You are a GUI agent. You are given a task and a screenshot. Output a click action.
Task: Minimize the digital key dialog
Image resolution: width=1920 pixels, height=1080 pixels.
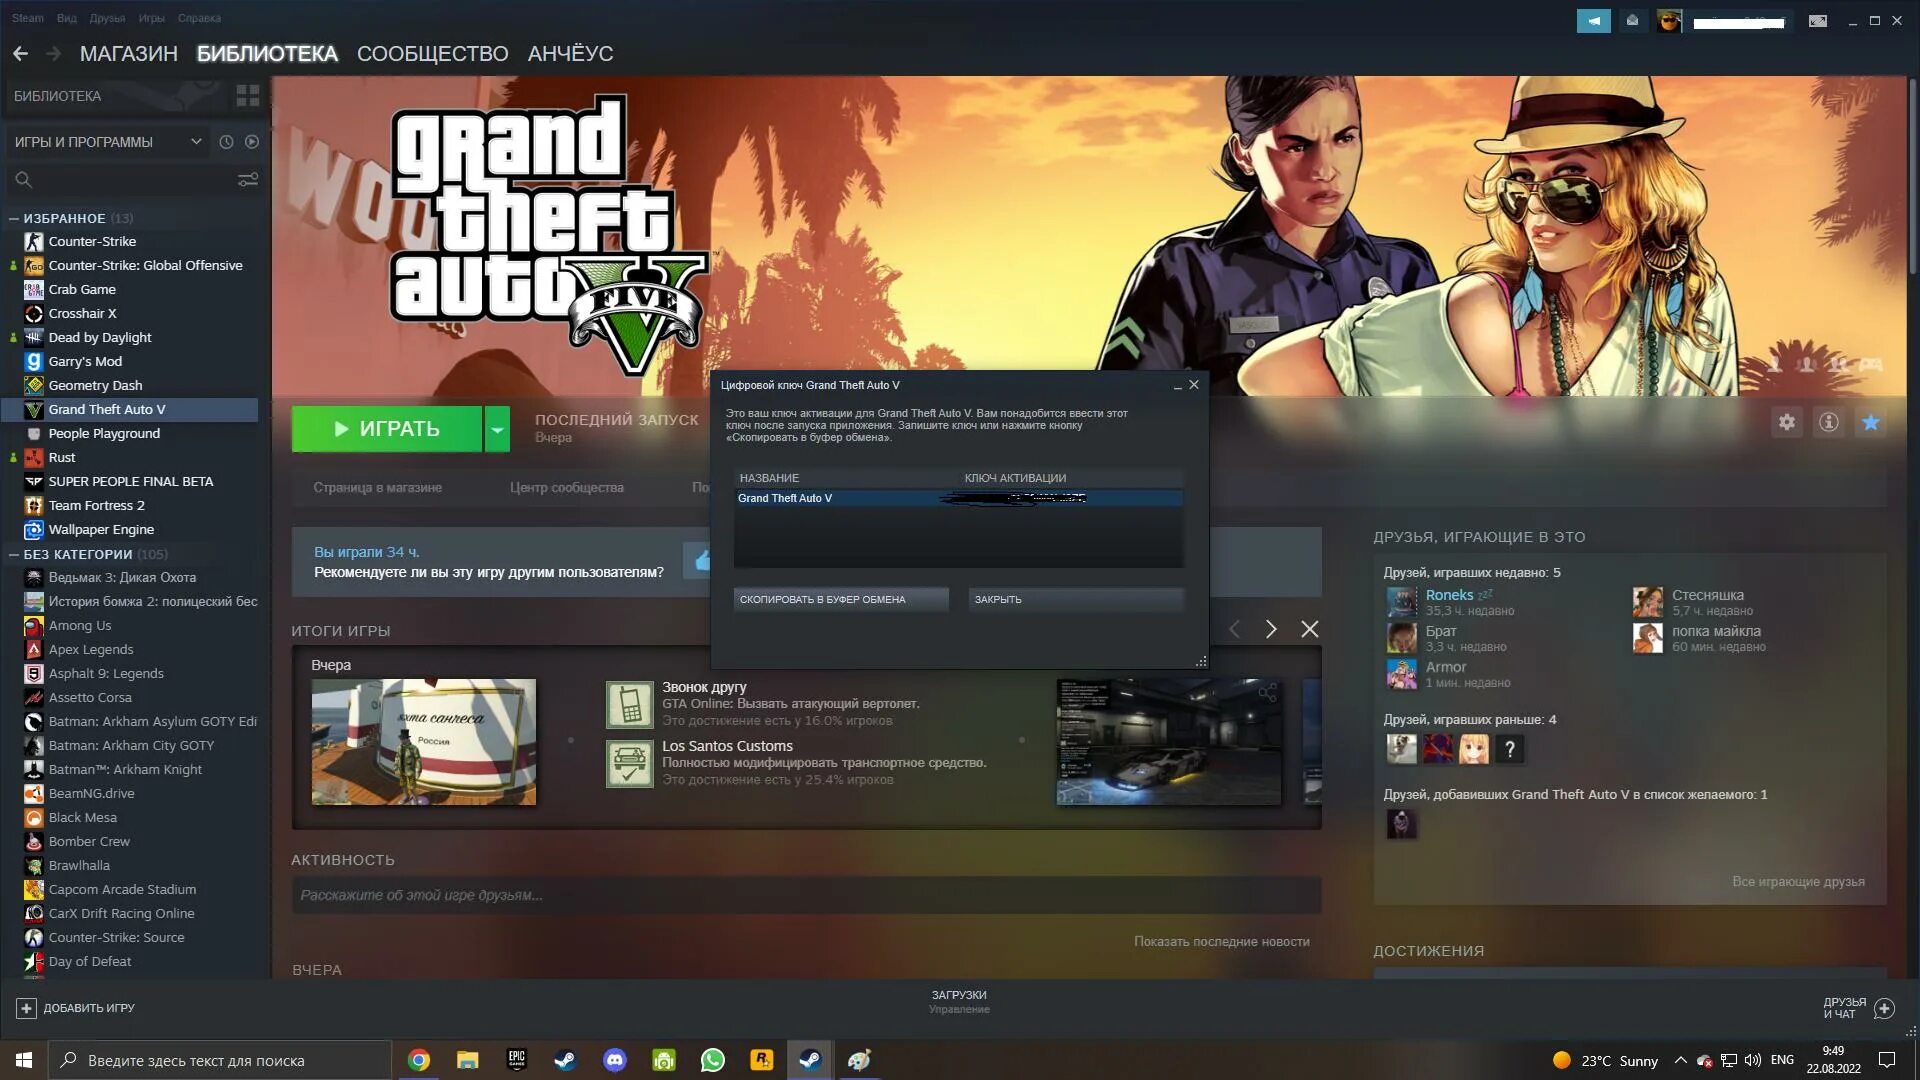pos(1177,385)
